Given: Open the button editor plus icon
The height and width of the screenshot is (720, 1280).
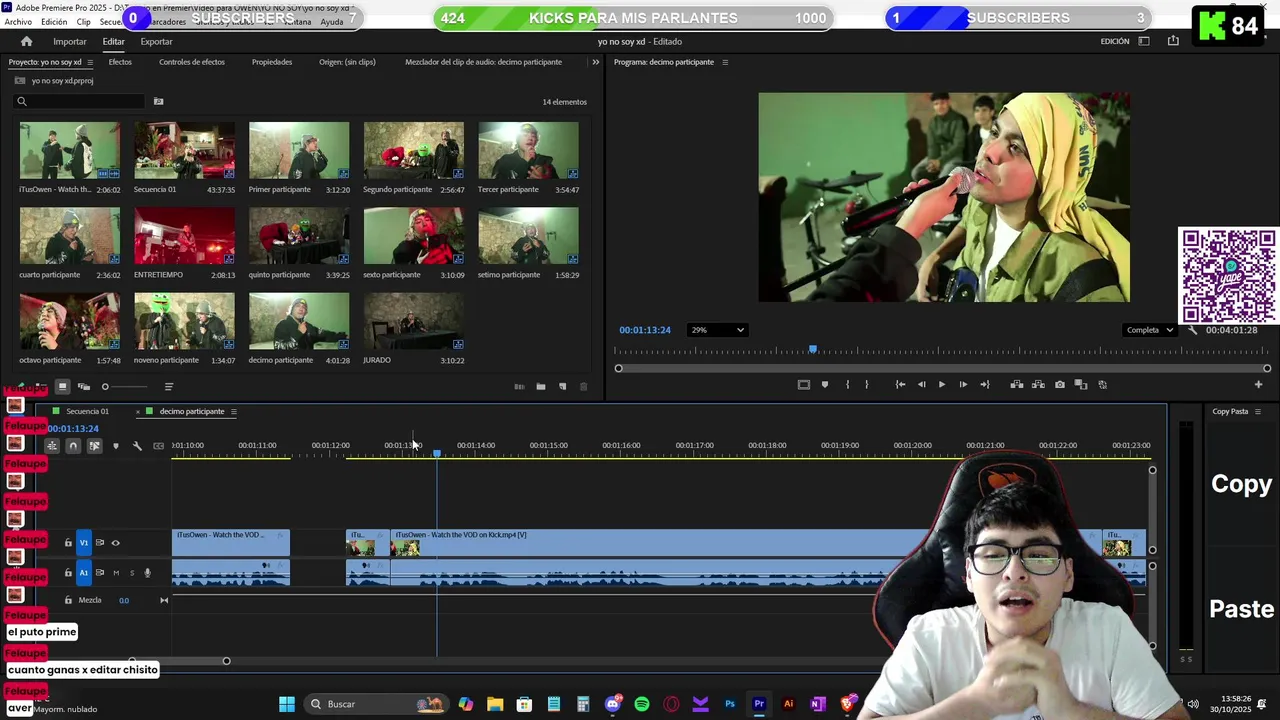Looking at the screenshot, I should pos(1258,384).
